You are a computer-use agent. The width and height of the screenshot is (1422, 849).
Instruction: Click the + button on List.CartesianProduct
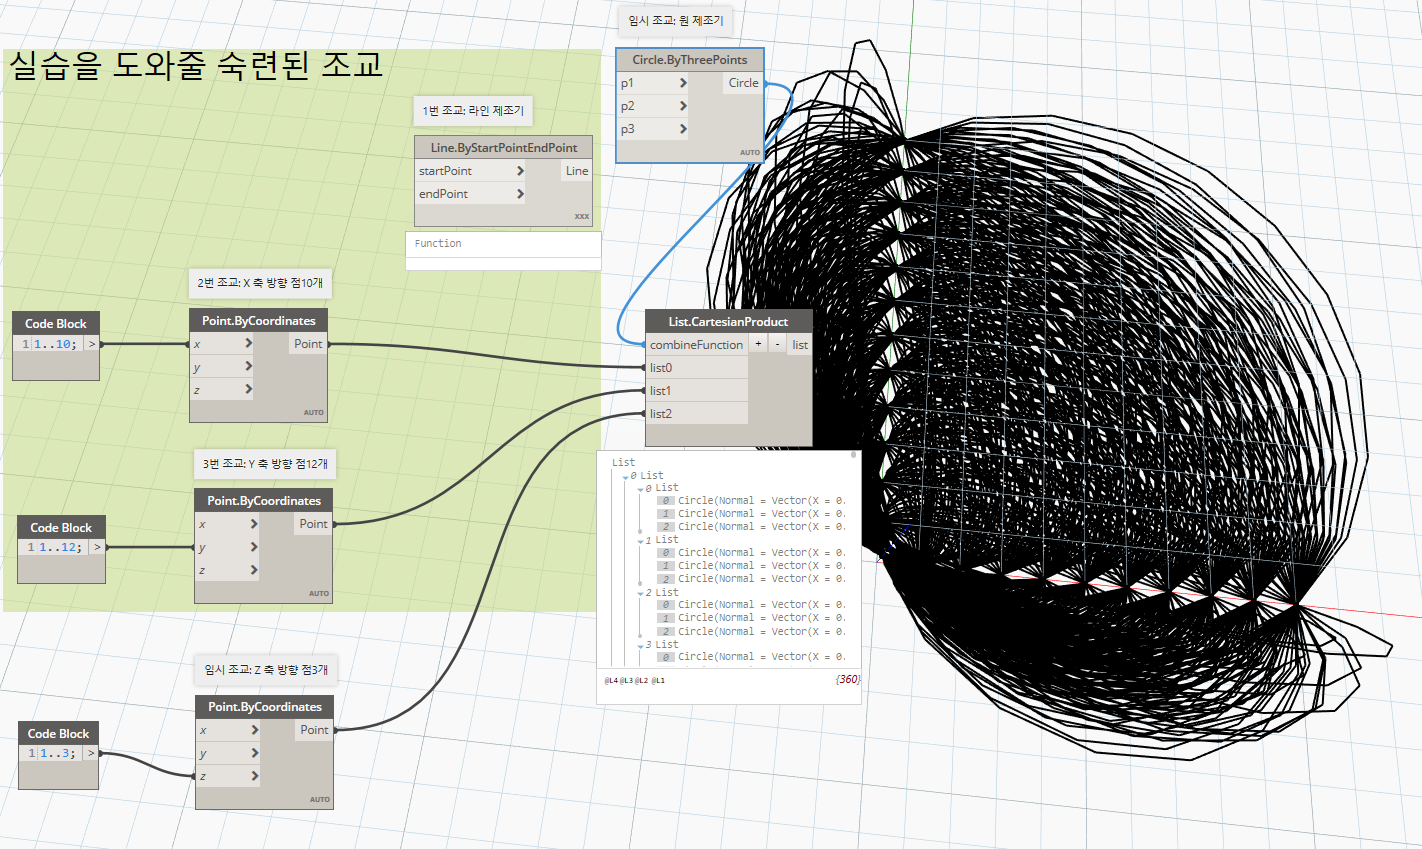pyautogui.click(x=758, y=344)
